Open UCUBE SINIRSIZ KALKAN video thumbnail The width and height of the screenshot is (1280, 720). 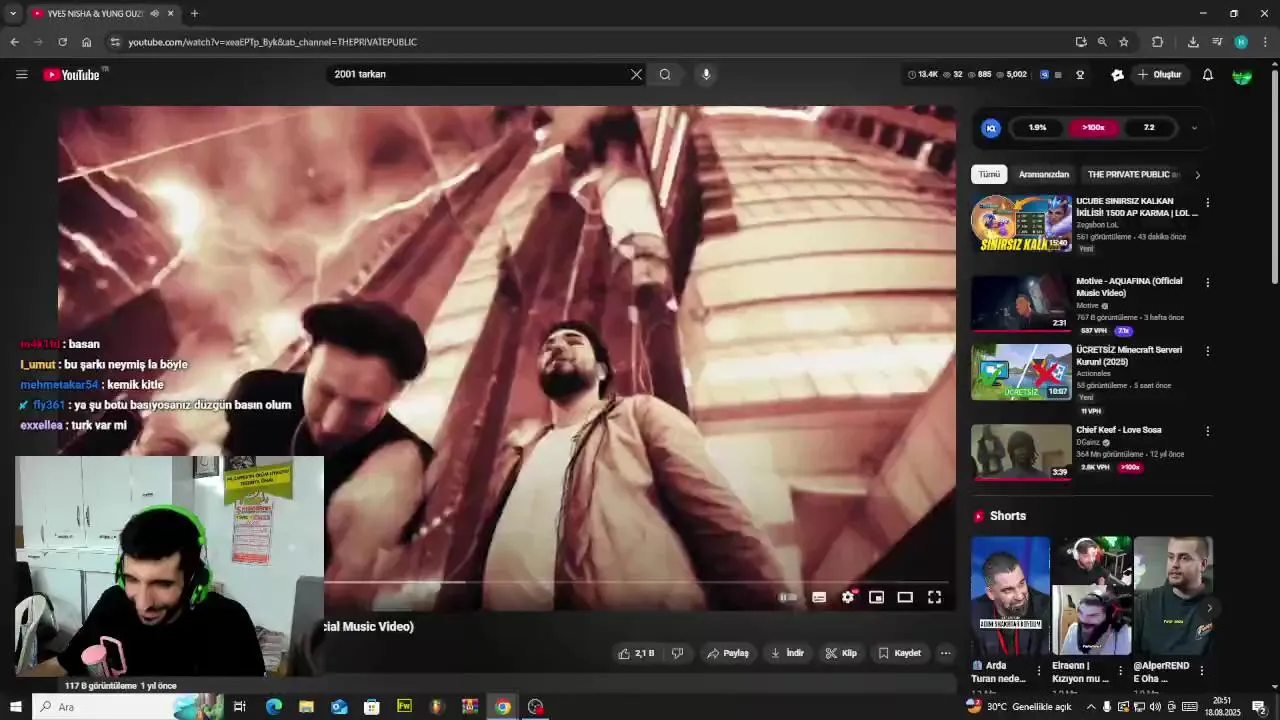pyautogui.click(x=1021, y=223)
